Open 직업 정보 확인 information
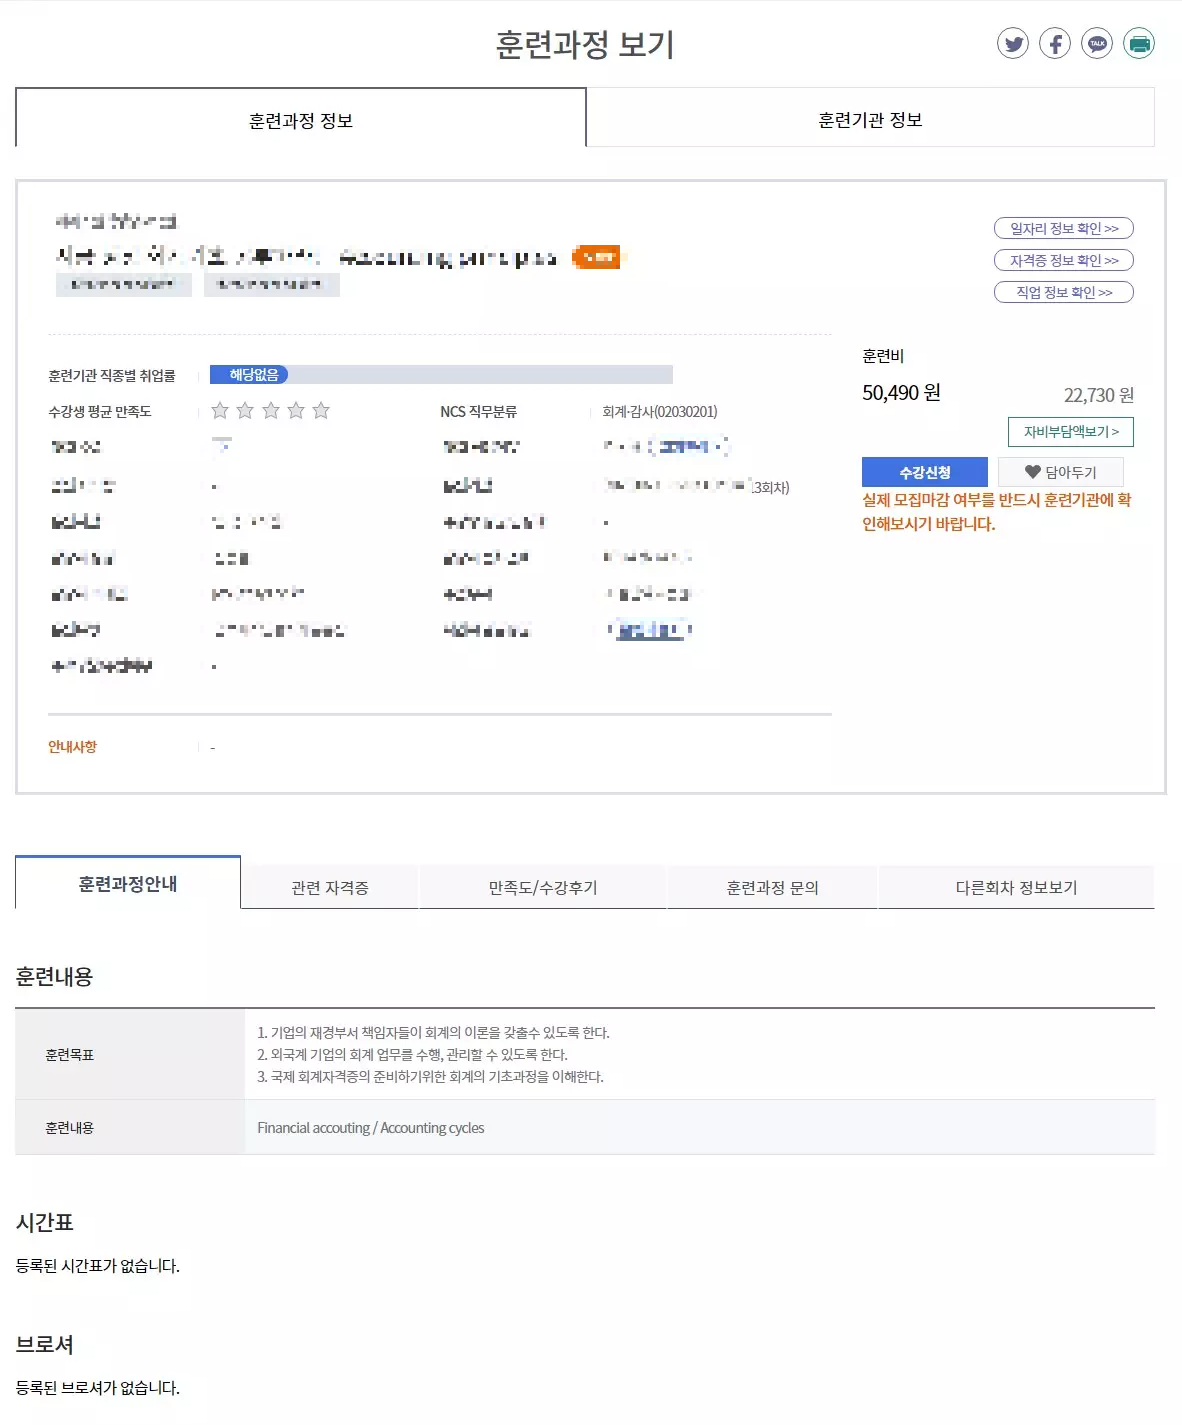Viewport: 1182px width, 1425px height. 1063,292
